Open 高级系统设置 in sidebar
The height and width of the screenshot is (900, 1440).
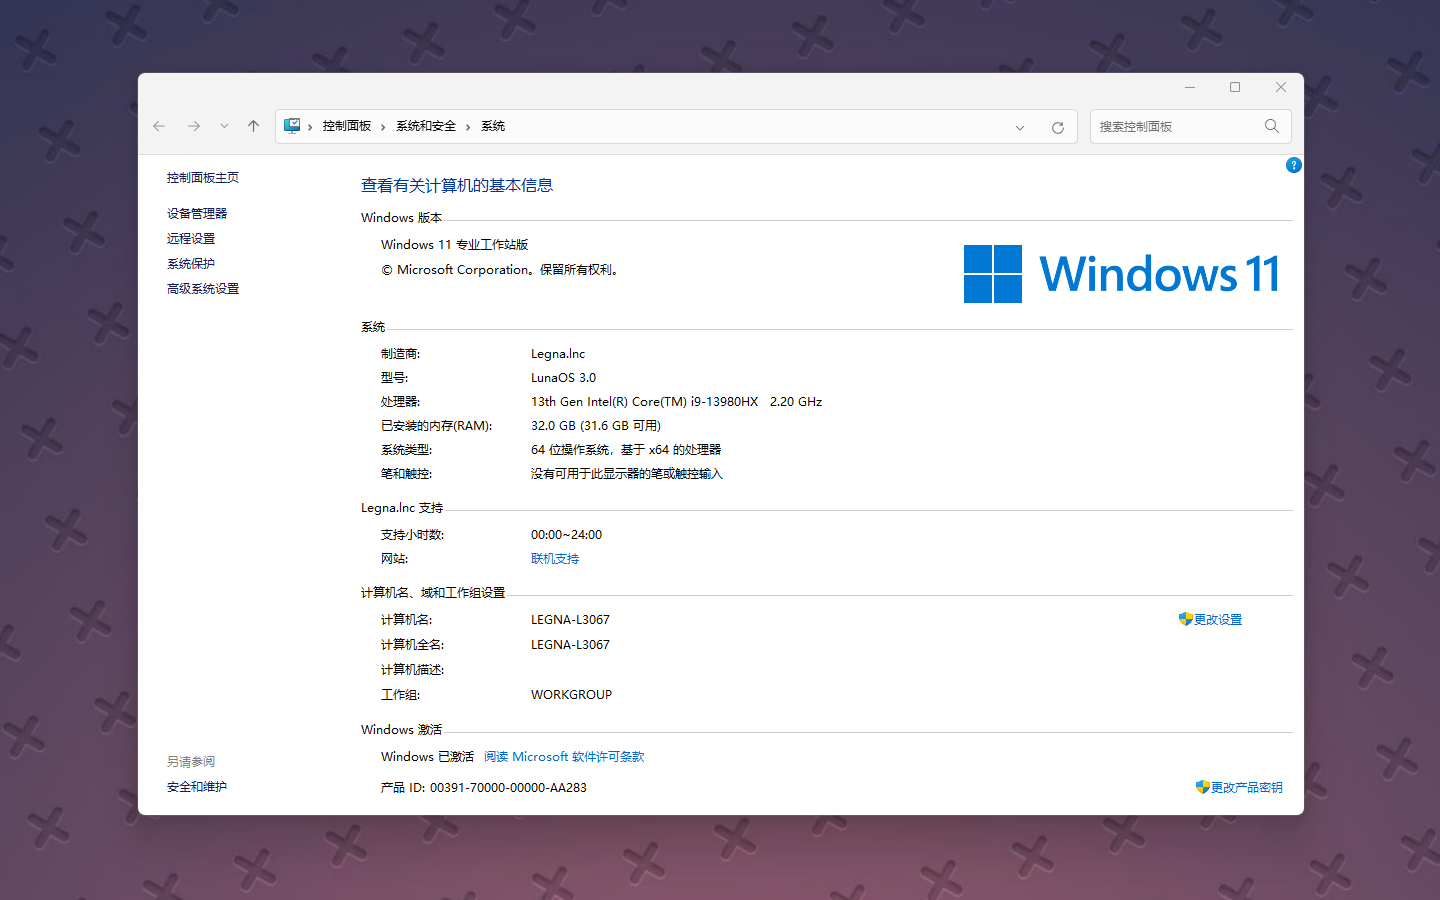203,289
